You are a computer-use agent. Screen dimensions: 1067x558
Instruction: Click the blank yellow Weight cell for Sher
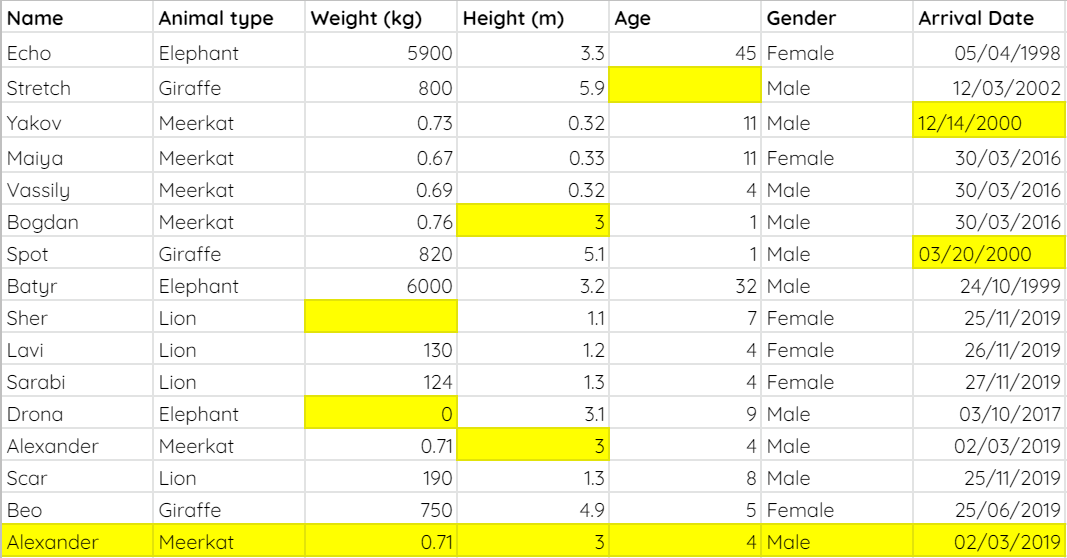tap(380, 318)
